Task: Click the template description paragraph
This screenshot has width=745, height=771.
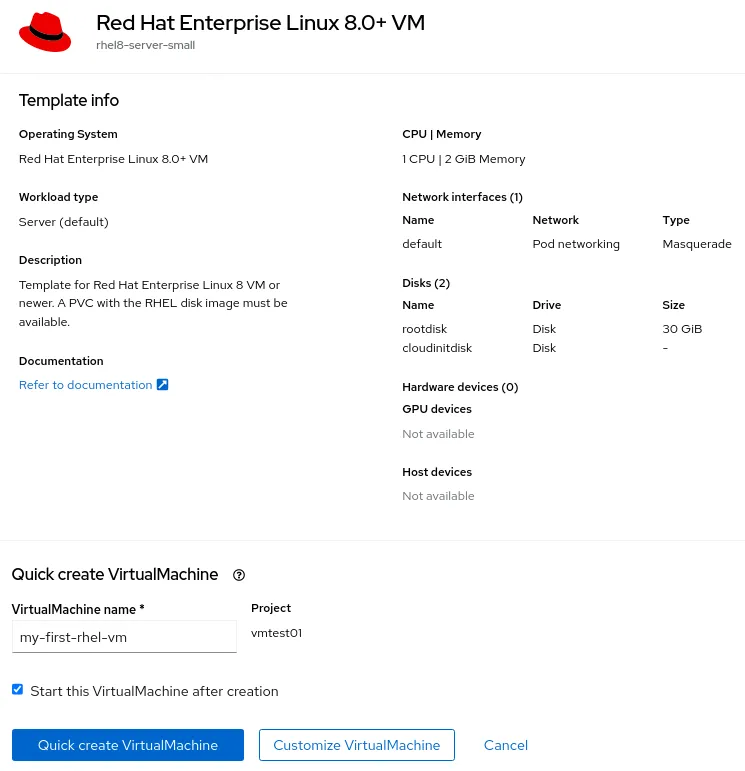Action: [x=153, y=303]
